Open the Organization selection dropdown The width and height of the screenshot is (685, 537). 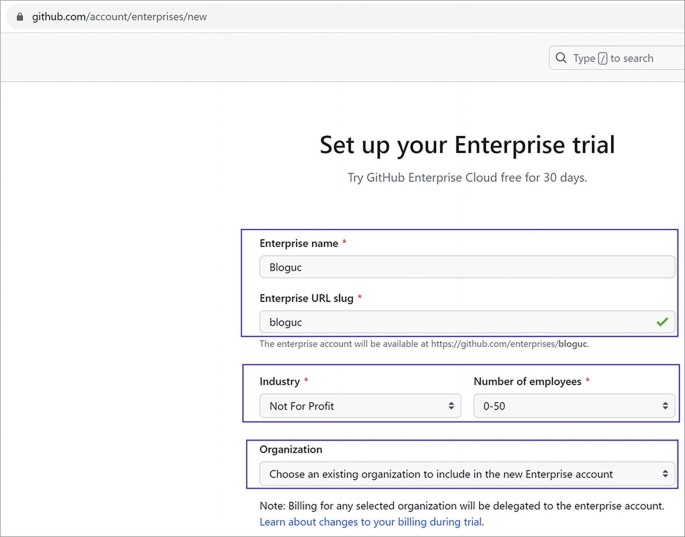click(467, 474)
